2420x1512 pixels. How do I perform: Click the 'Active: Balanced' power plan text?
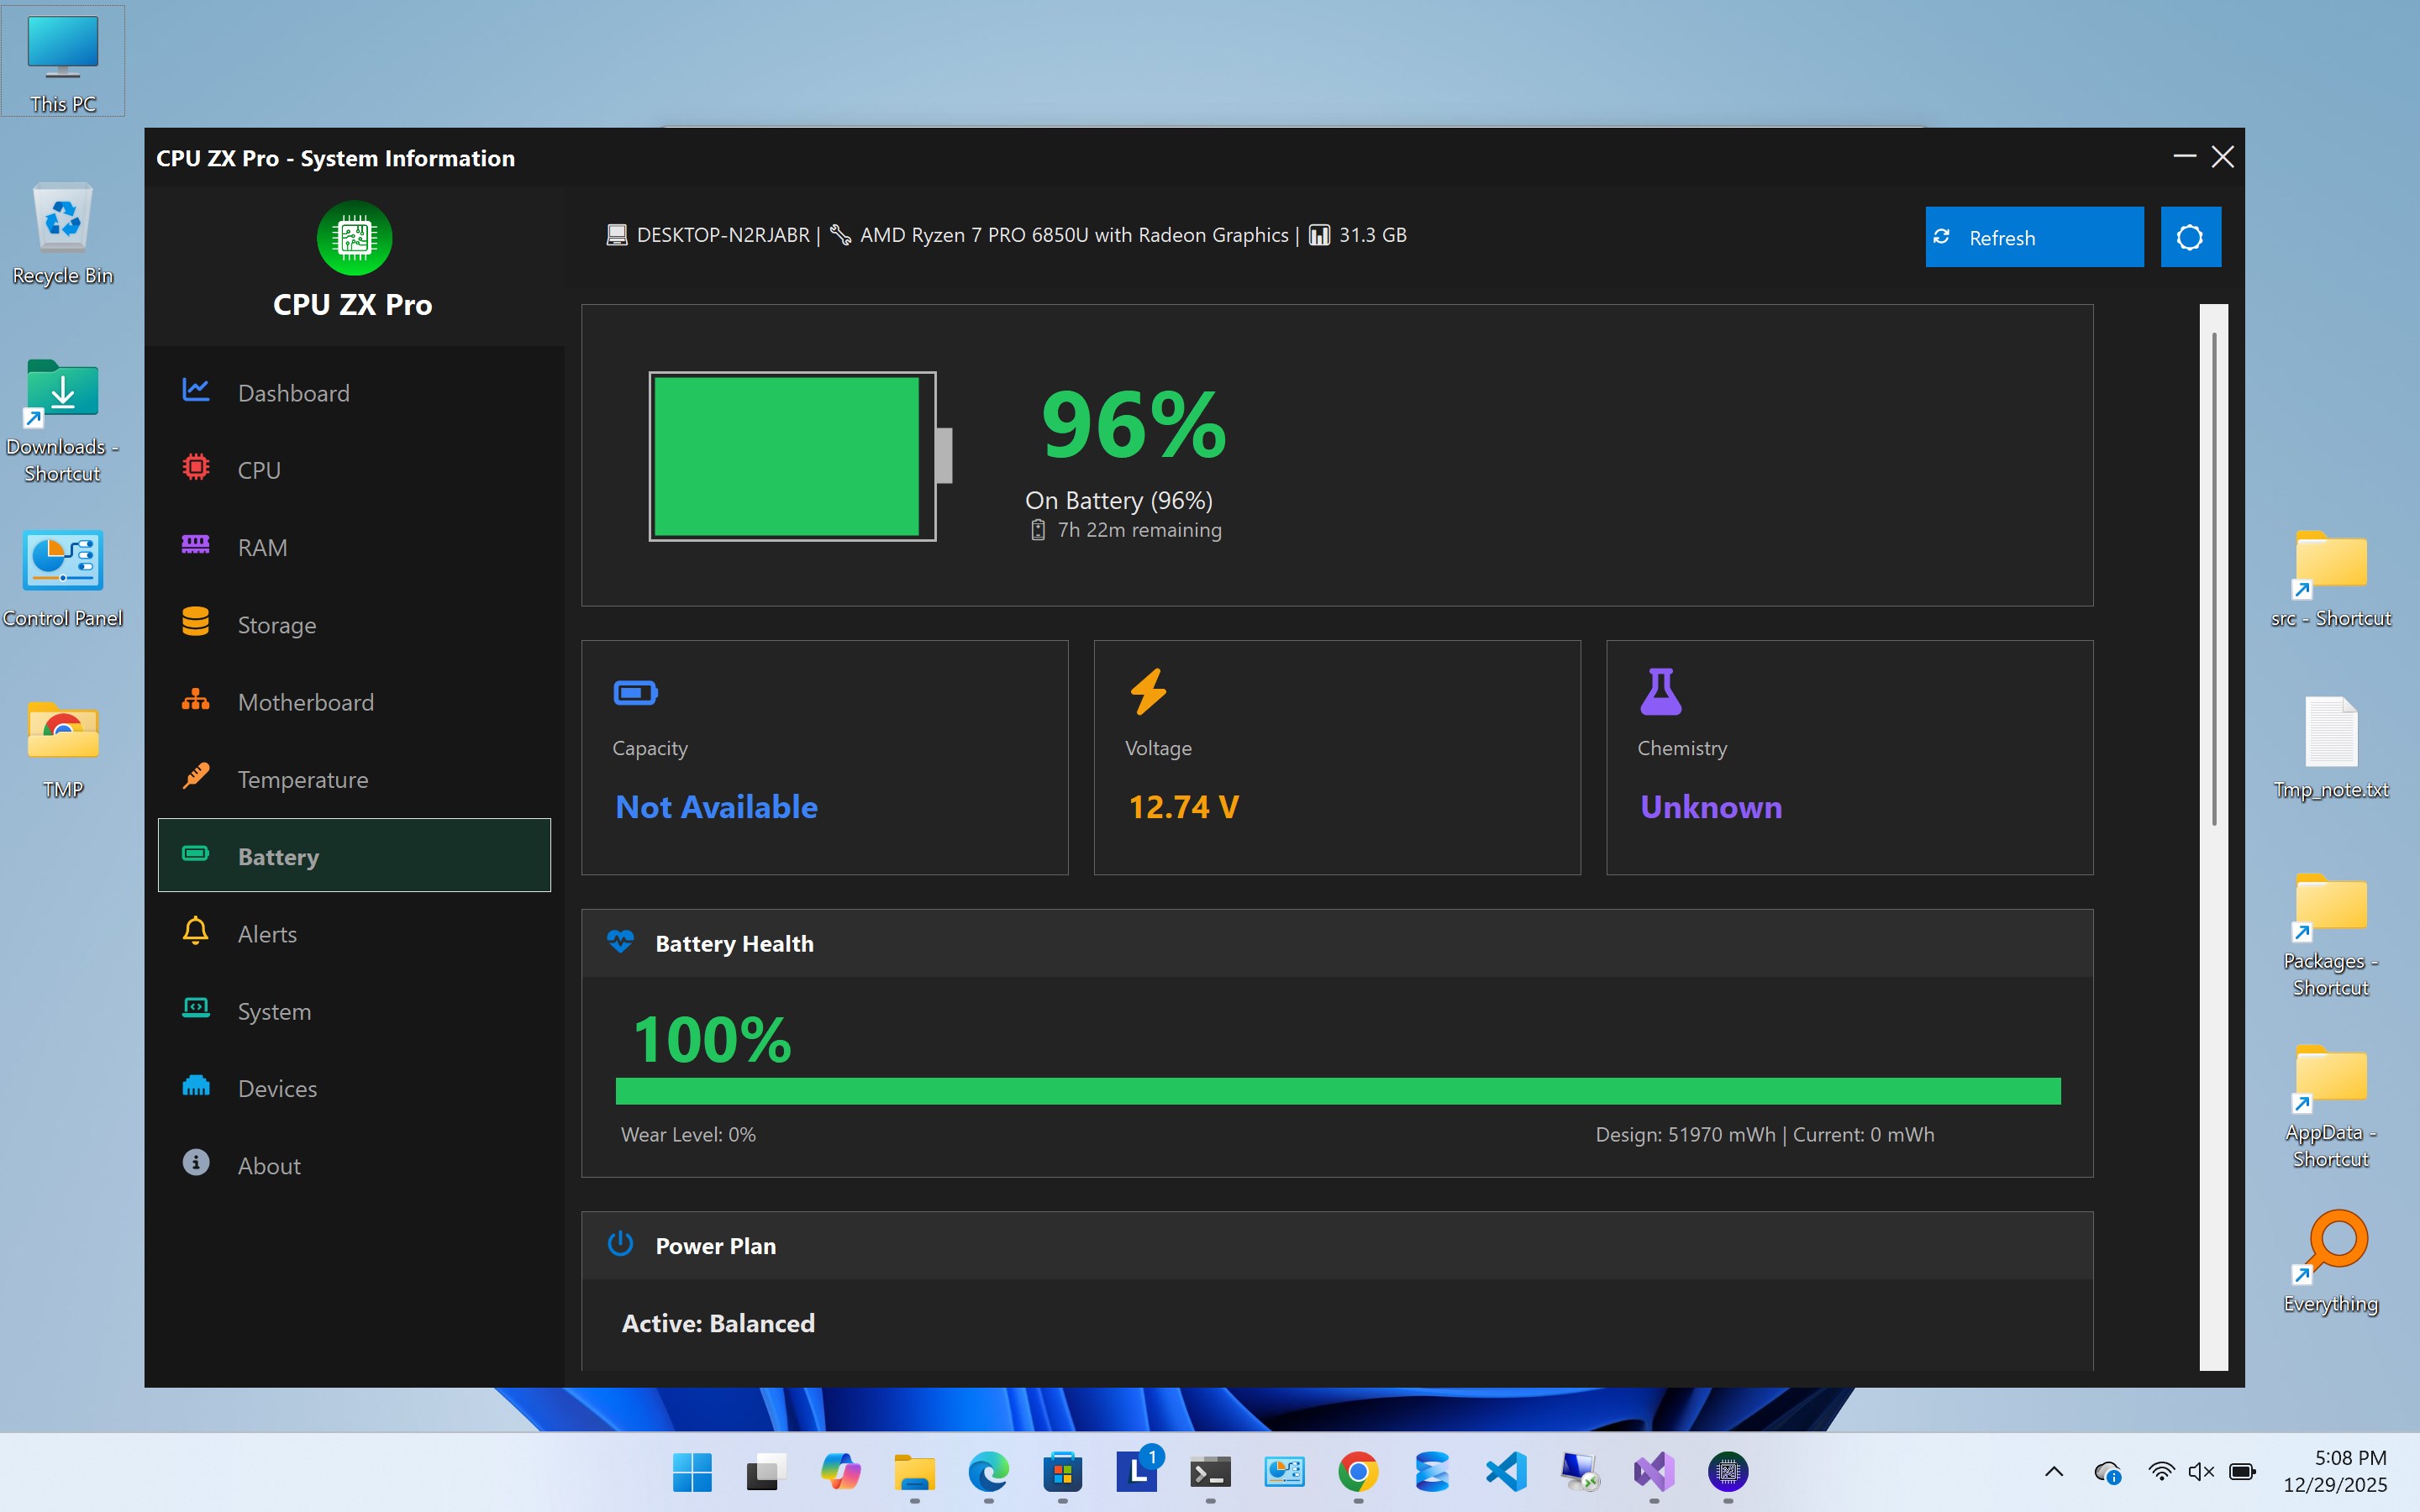point(718,1323)
